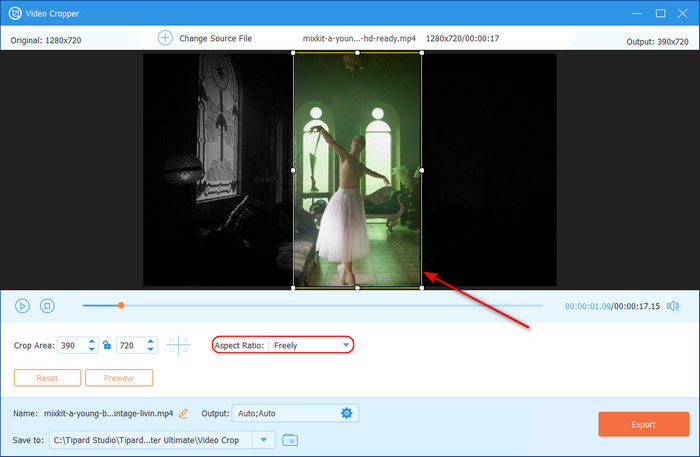The width and height of the screenshot is (700, 457).
Task: Click the Play button
Action: (x=22, y=306)
